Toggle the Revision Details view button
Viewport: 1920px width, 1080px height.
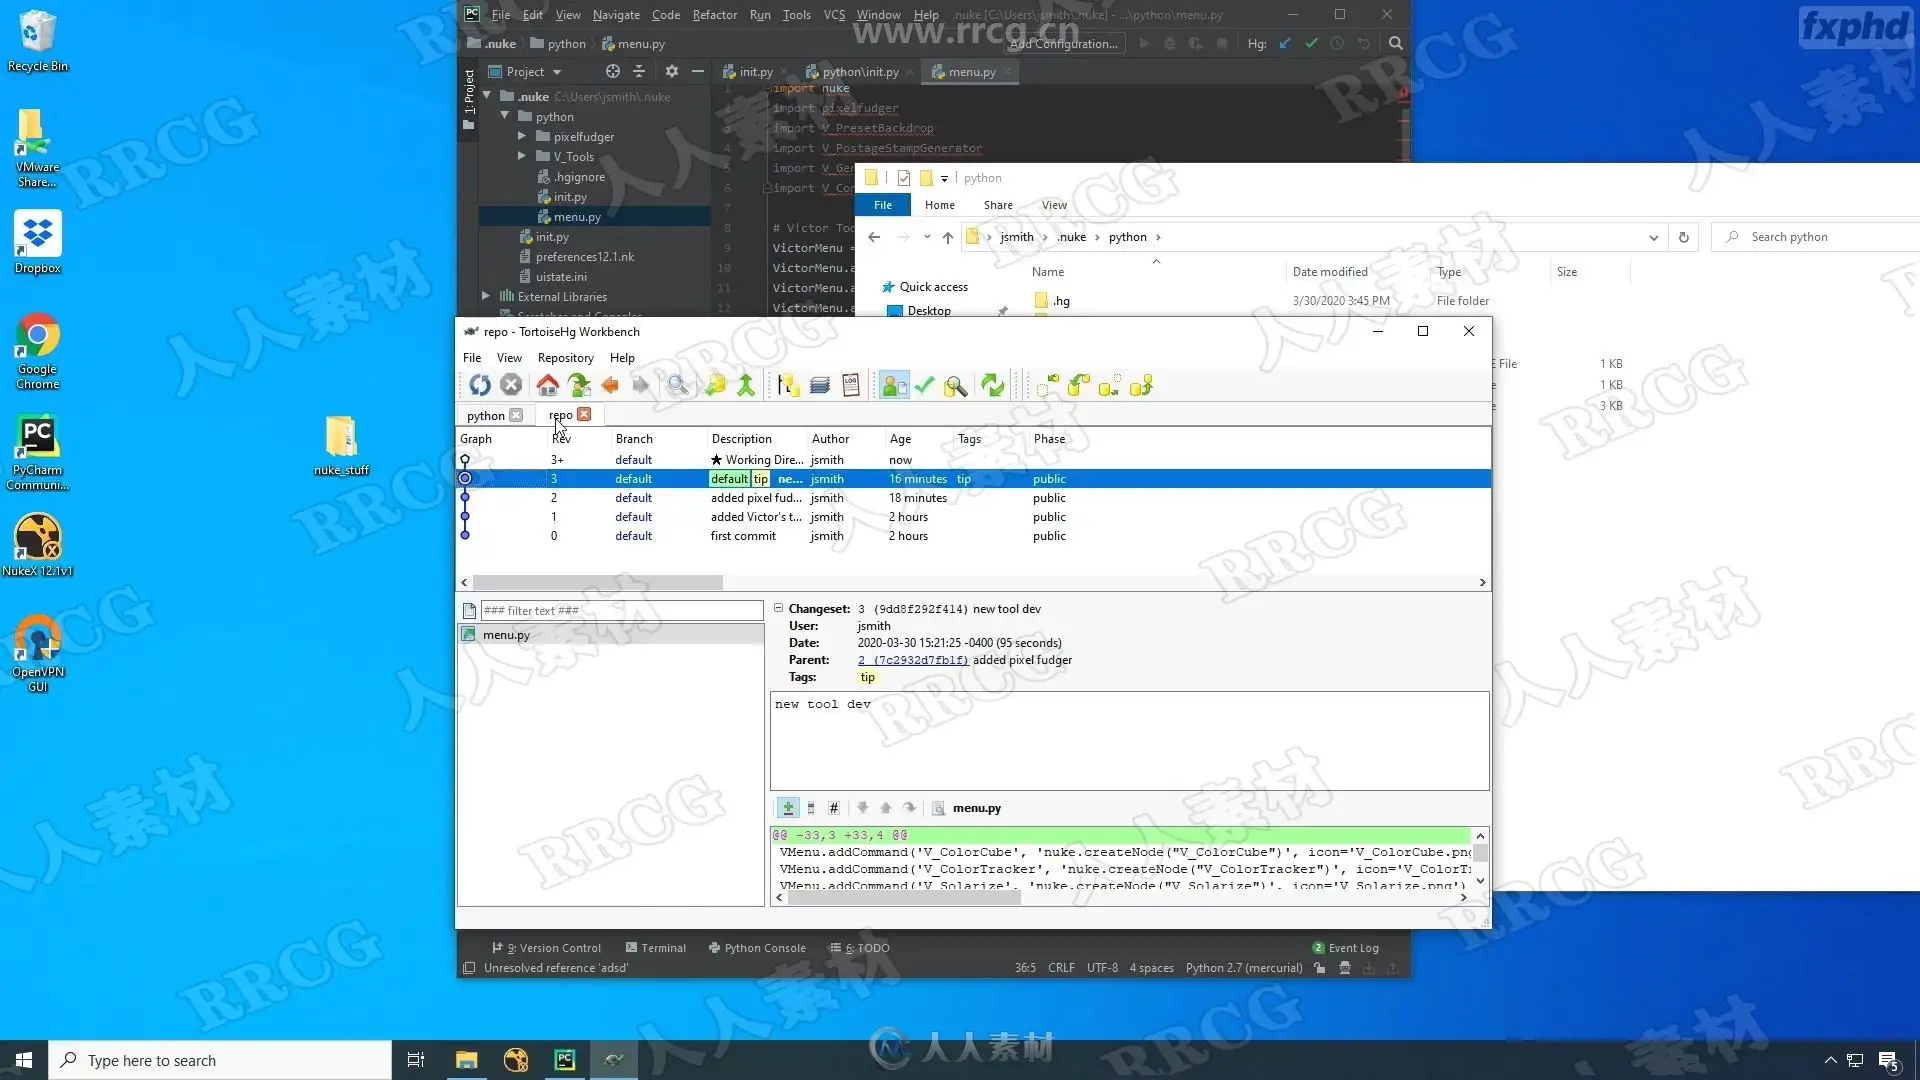pyautogui.click(x=894, y=386)
